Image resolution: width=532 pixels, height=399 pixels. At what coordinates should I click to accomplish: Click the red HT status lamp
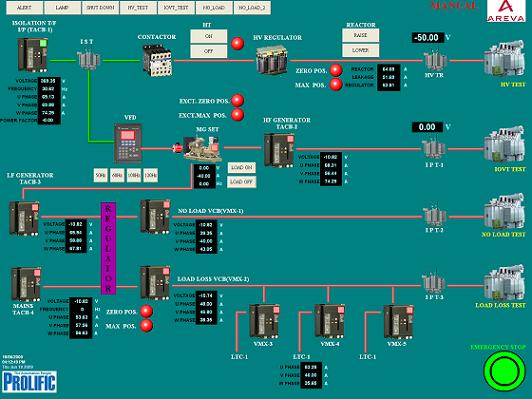click(238, 43)
